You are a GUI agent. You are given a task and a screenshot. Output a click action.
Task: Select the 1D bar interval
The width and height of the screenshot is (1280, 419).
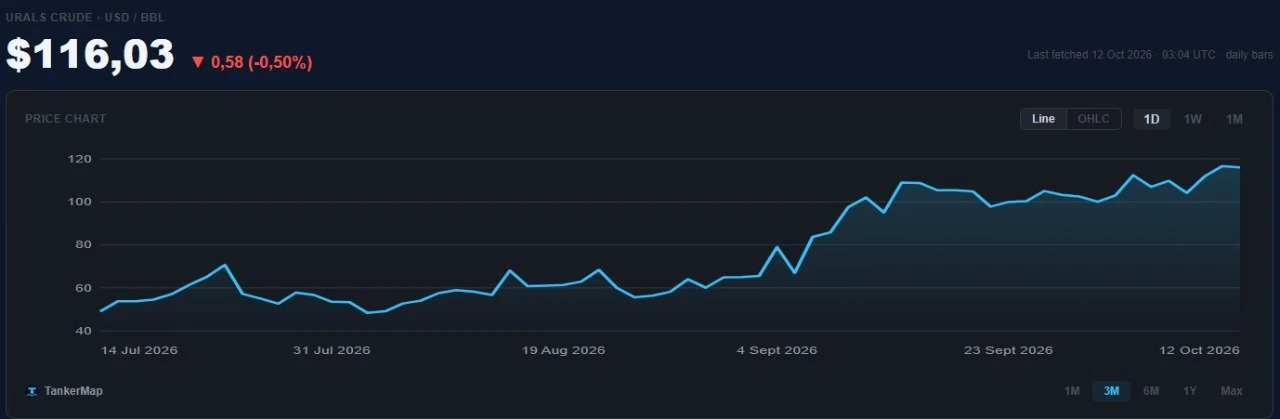click(1151, 119)
